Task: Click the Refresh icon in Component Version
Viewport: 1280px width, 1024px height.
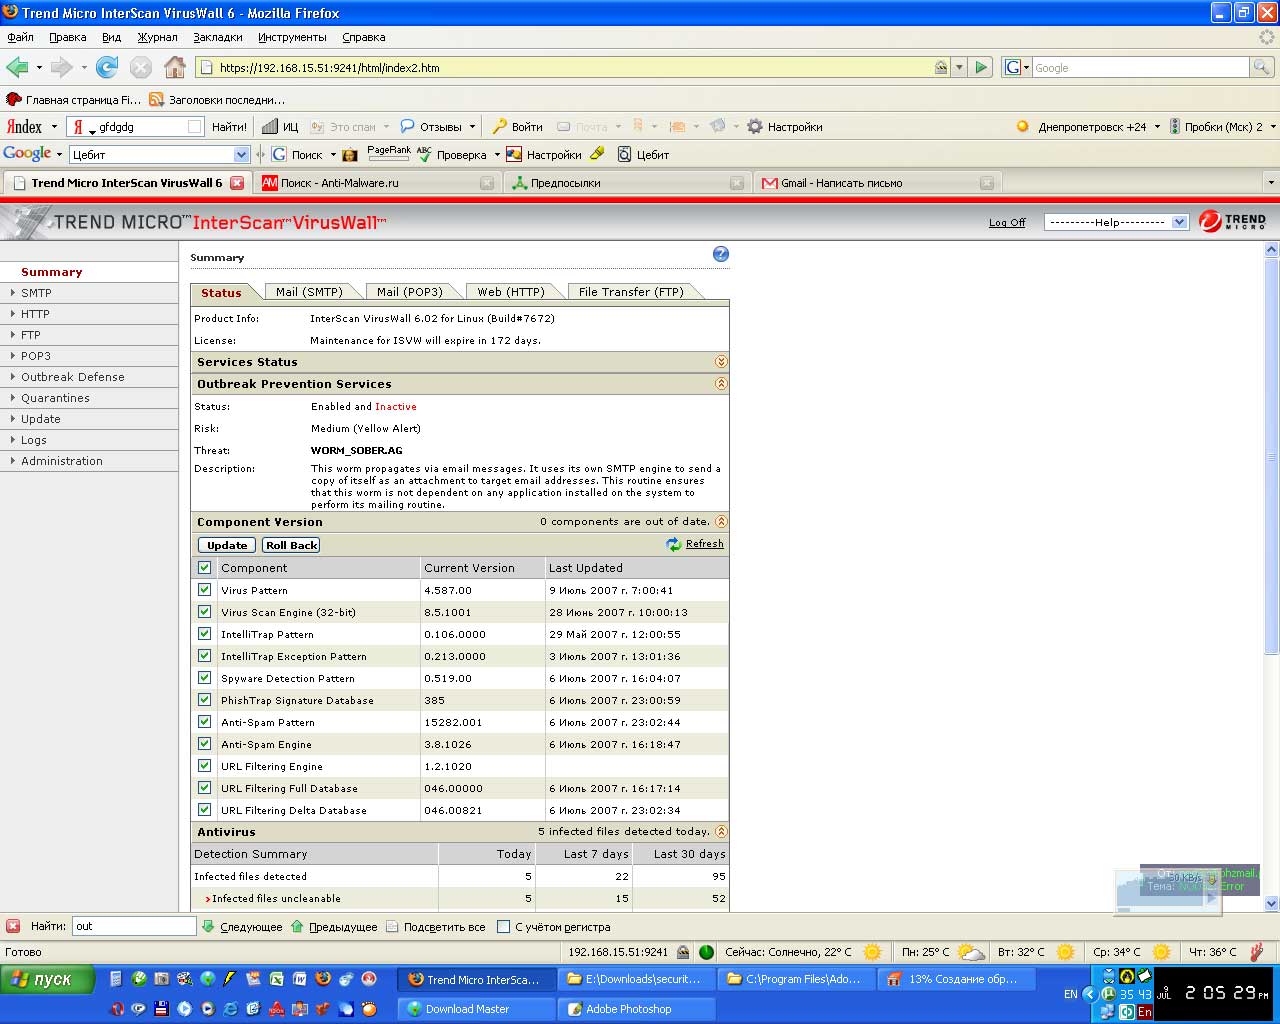Action: 674,544
